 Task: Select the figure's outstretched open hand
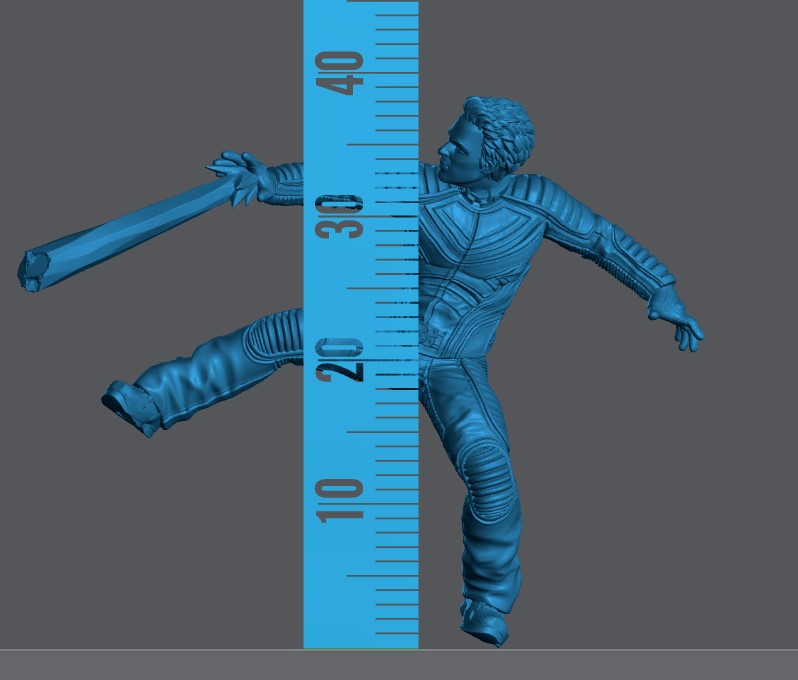(678, 320)
